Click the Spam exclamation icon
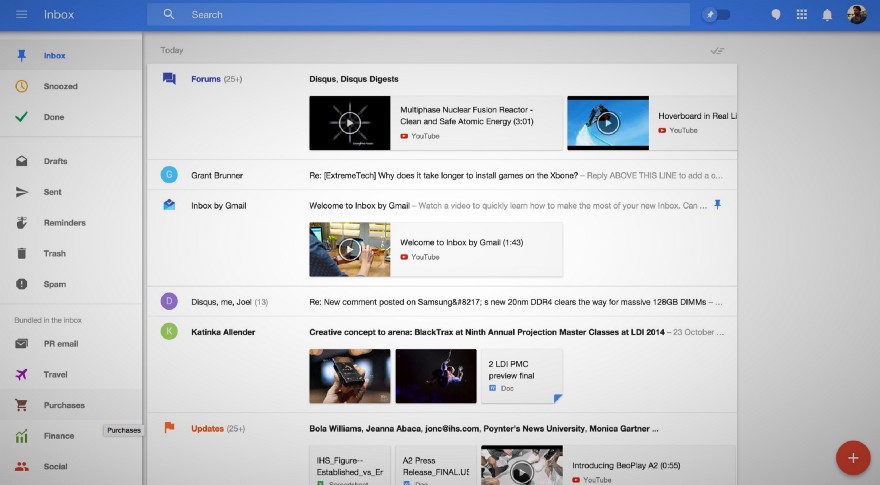 [x=21, y=284]
